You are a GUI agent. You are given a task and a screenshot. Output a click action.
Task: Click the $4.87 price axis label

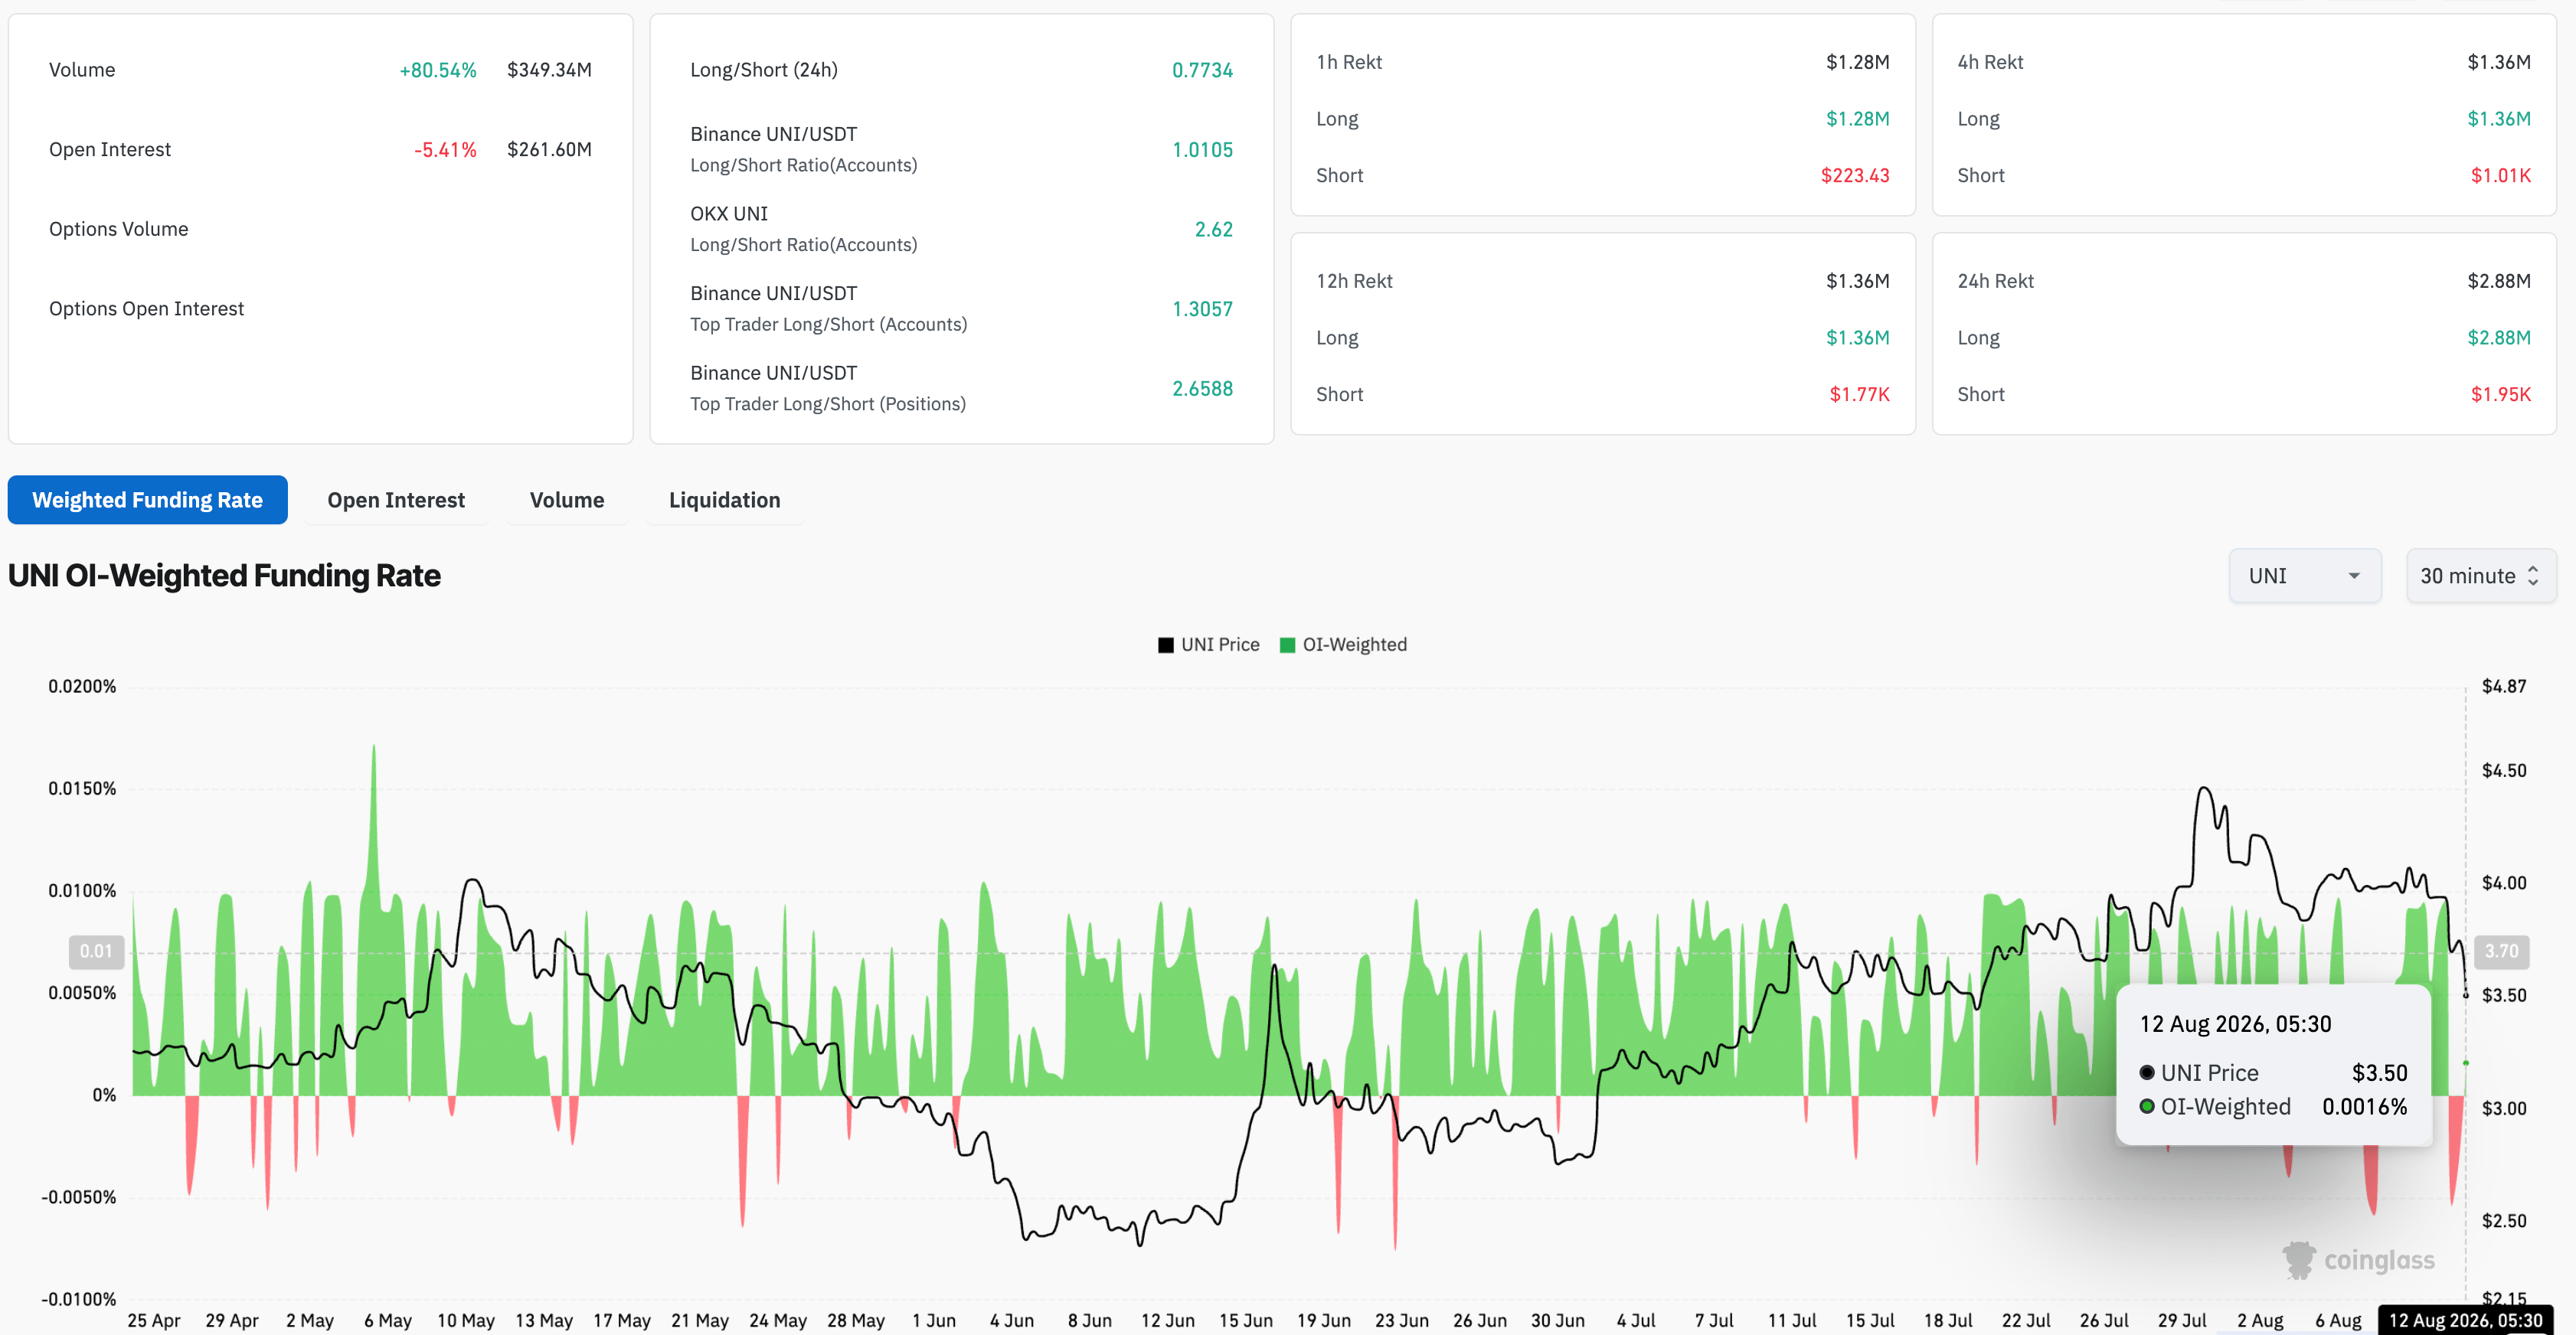pos(2503,687)
